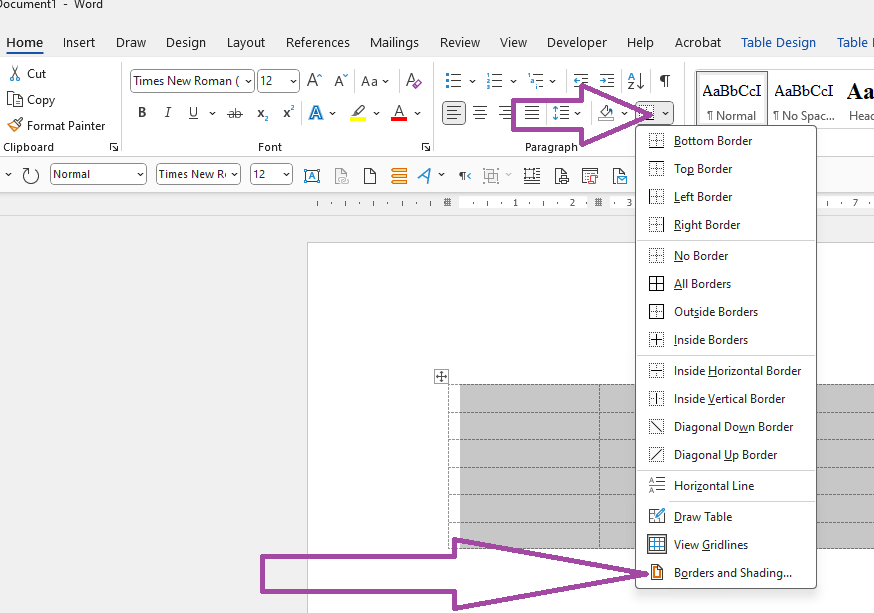This screenshot has width=874, height=613.
Task: Select the subscript icon
Action: coord(261,112)
